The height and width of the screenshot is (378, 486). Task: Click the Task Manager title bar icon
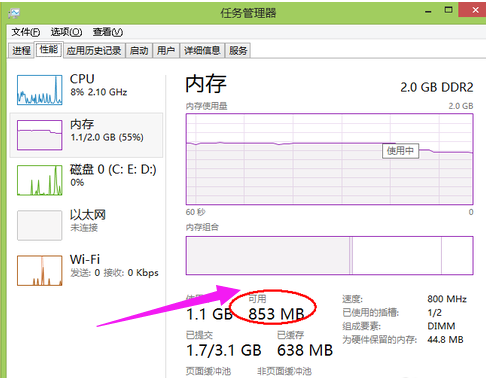[x=14, y=13]
